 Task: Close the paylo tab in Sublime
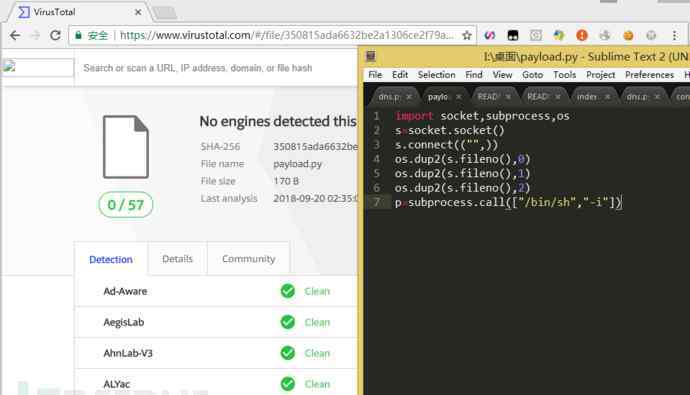(459, 96)
